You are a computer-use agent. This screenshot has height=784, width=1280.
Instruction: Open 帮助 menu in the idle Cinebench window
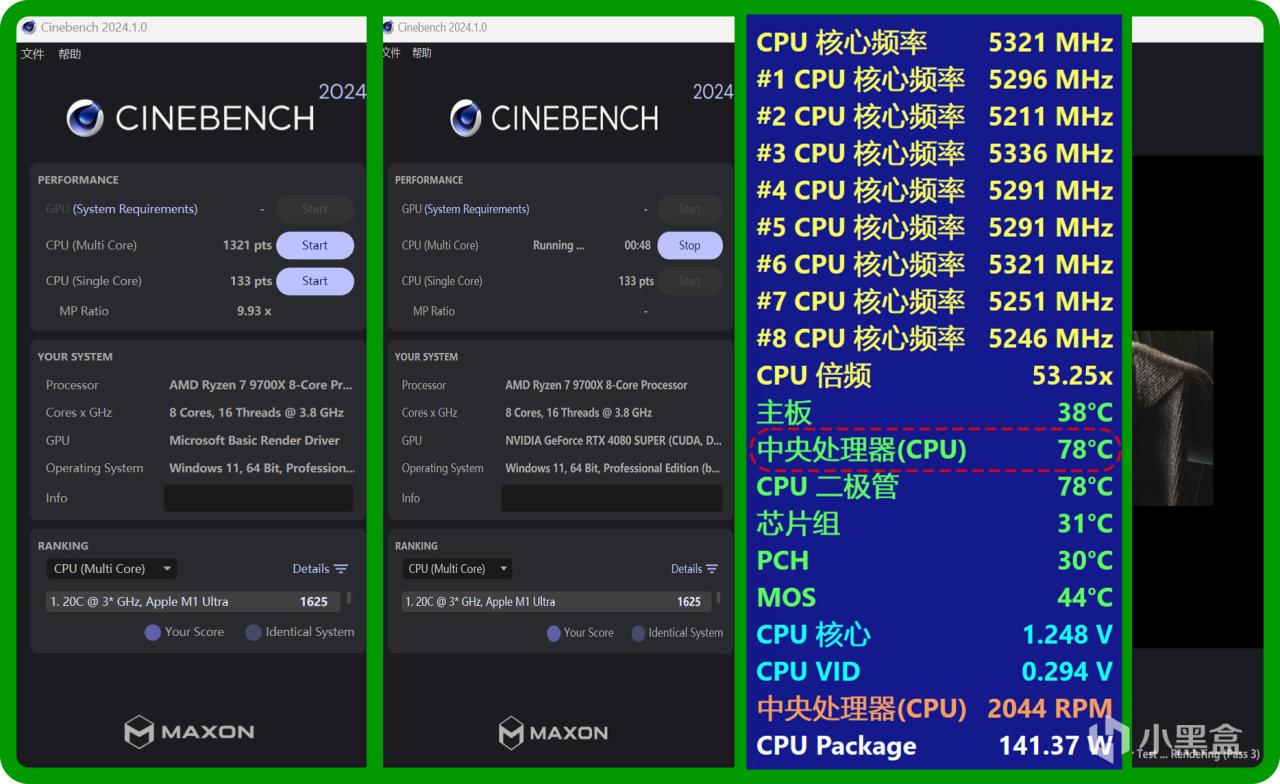click(x=70, y=54)
